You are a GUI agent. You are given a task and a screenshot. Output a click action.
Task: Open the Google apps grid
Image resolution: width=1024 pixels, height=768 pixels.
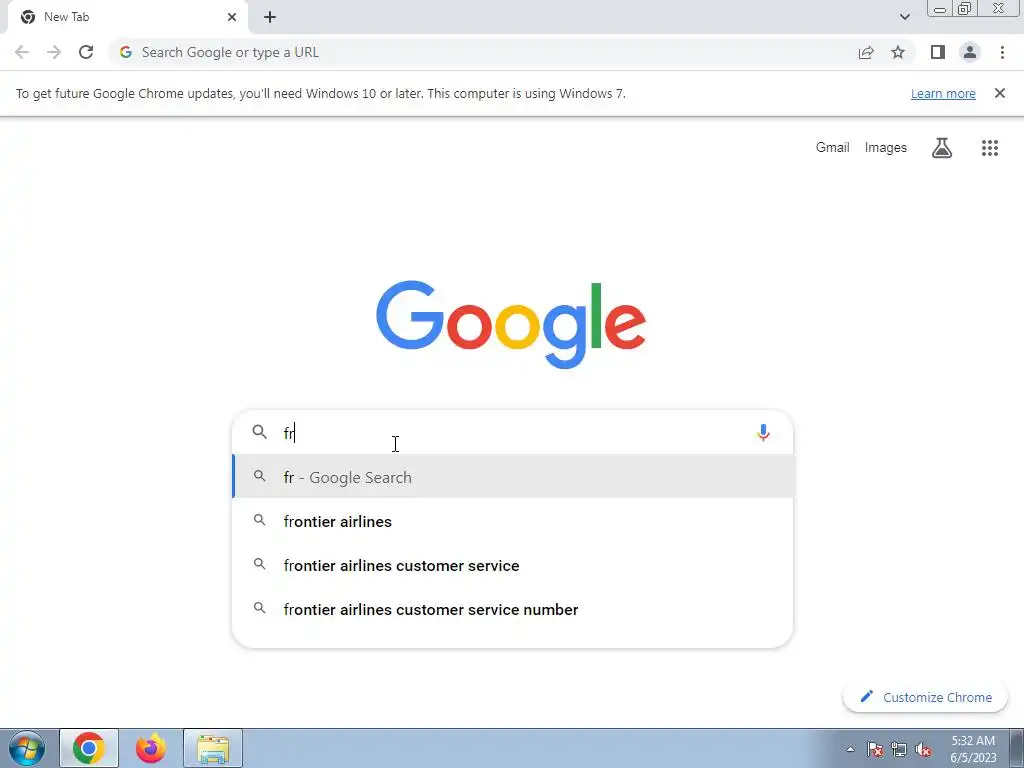point(990,148)
